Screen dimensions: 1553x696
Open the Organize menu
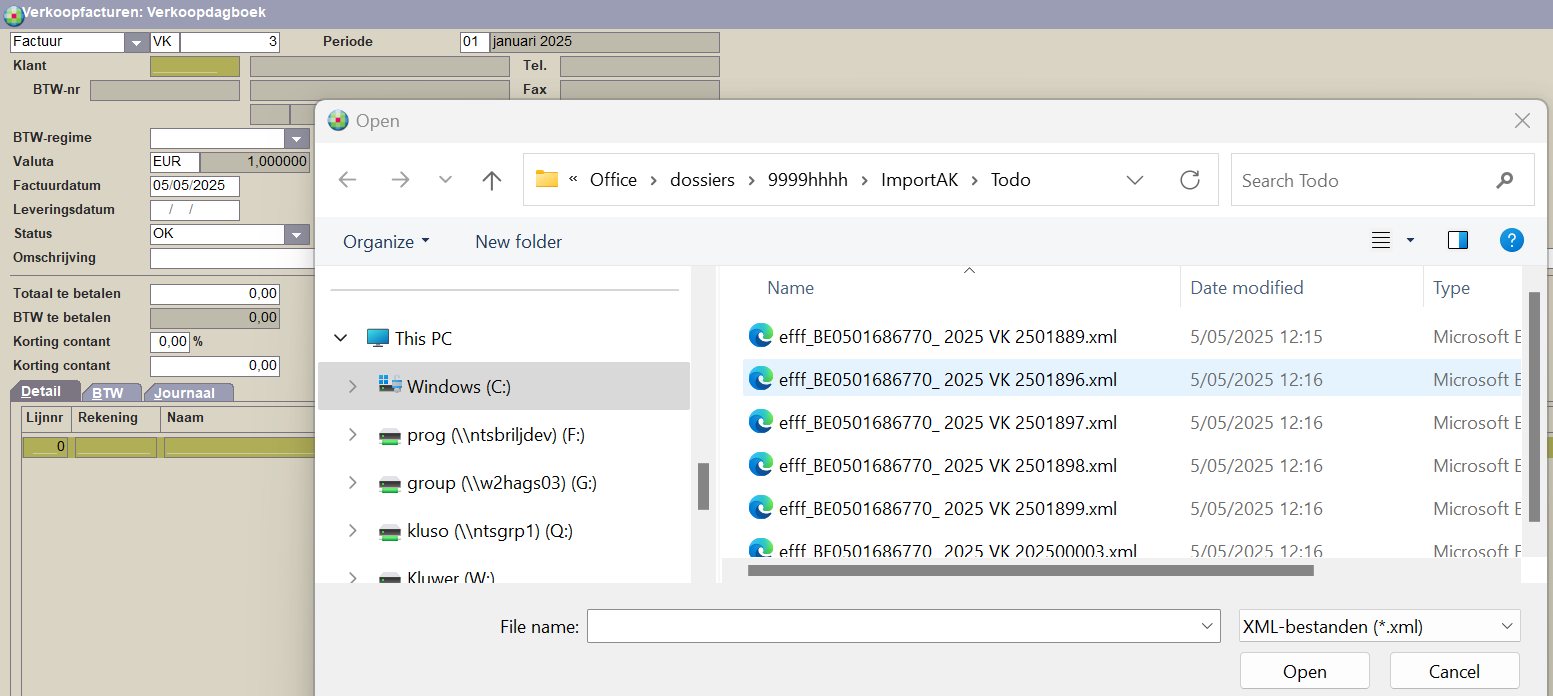click(x=386, y=242)
